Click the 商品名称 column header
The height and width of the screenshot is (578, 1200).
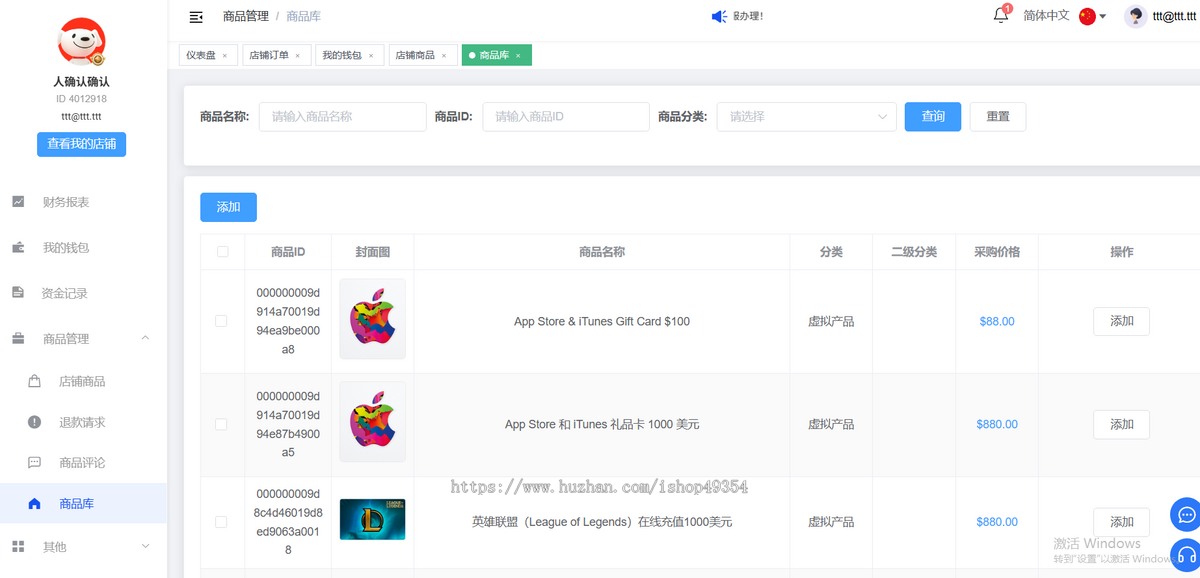tap(602, 252)
